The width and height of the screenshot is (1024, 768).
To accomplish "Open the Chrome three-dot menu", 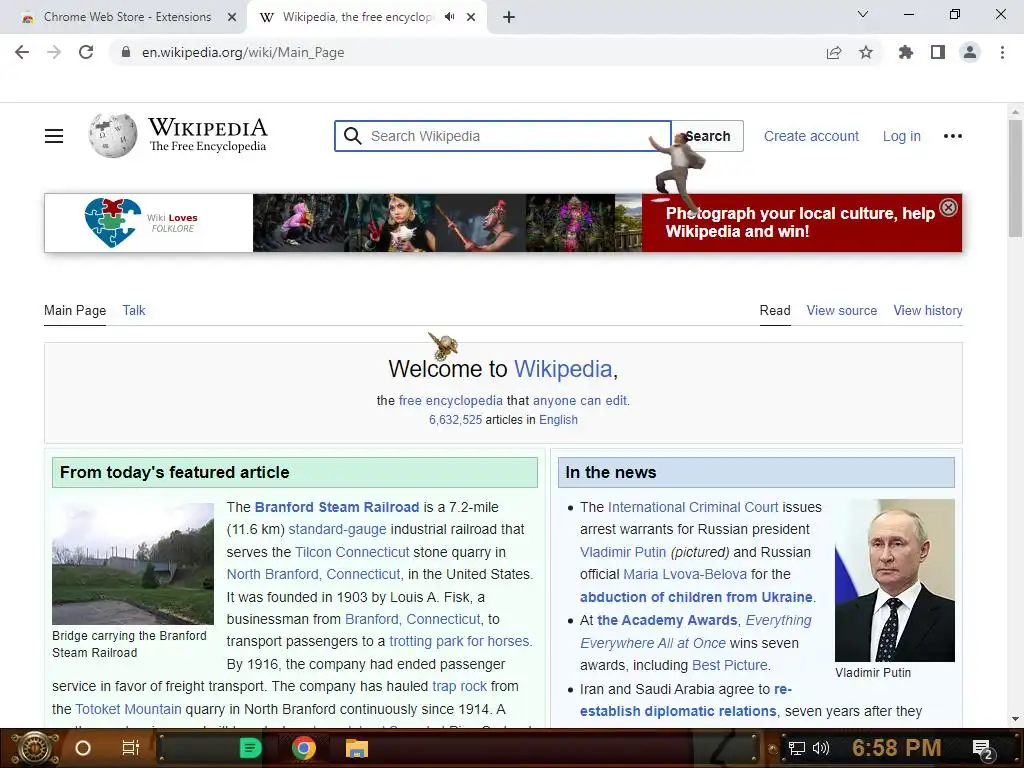I will pos(1002,52).
